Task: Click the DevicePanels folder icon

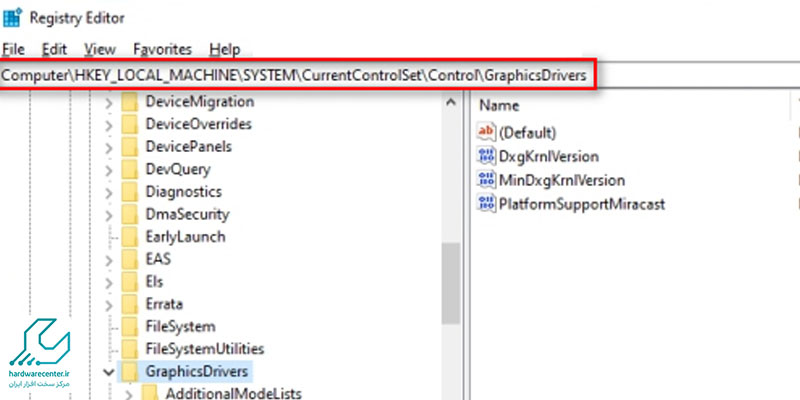Action: [x=130, y=146]
